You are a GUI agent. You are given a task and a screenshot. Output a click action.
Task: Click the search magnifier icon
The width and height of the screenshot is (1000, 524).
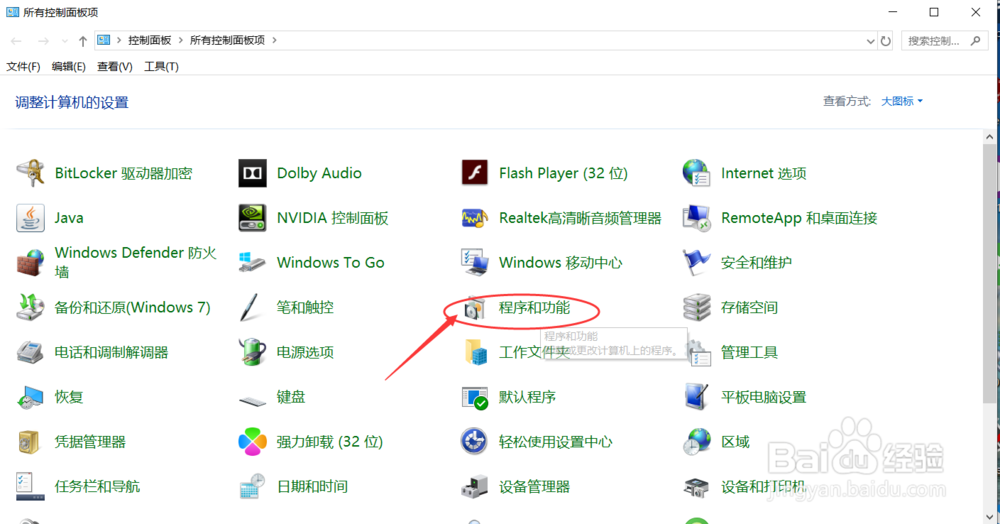pyautogui.click(x=975, y=41)
